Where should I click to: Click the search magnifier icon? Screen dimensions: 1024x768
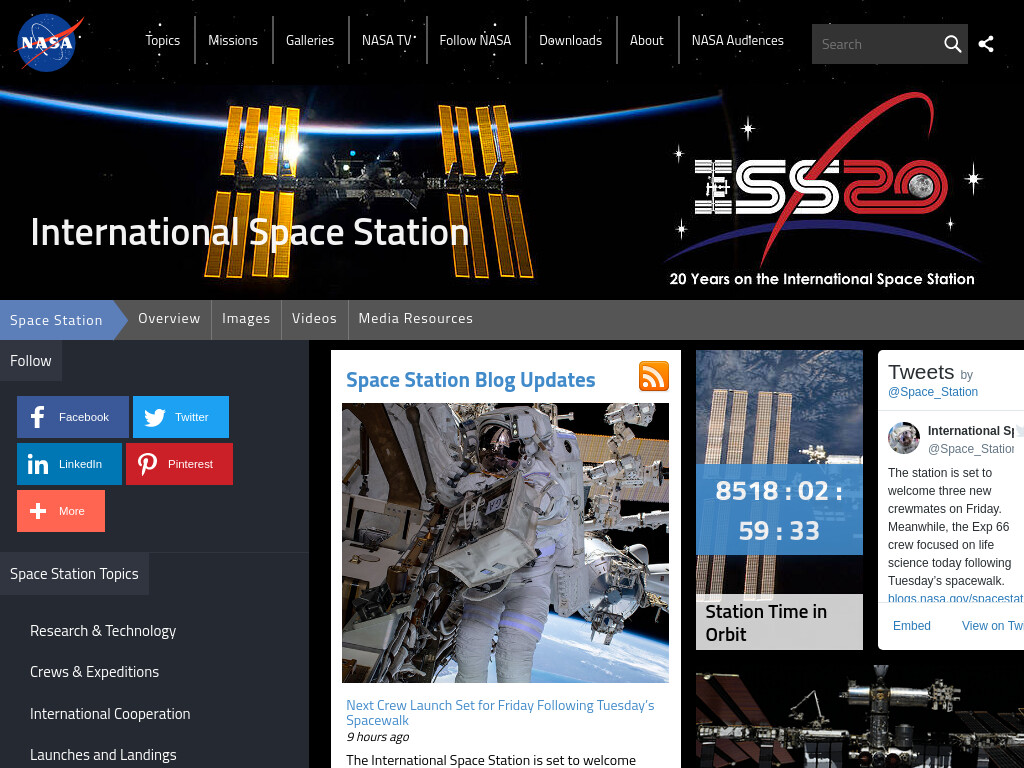[x=952, y=44]
